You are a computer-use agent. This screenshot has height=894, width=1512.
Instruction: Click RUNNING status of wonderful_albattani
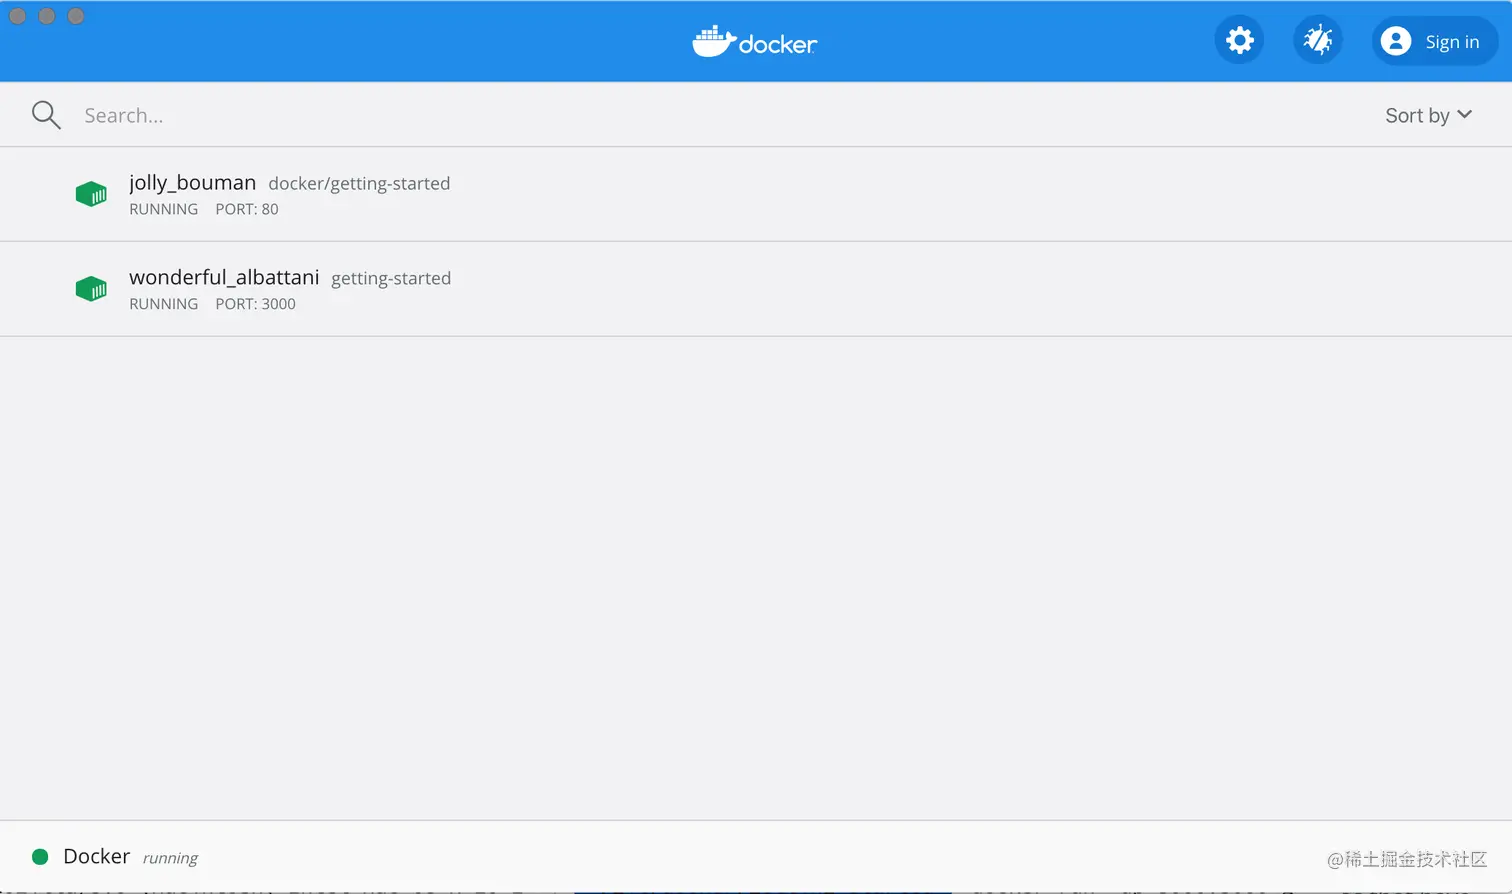coord(163,304)
